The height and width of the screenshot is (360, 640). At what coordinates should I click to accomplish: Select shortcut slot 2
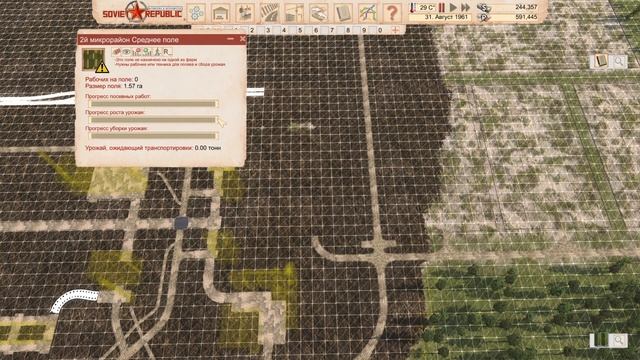click(252, 30)
